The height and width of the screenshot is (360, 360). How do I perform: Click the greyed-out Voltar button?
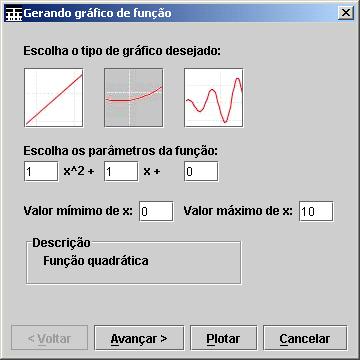pyautogui.click(x=50, y=338)
